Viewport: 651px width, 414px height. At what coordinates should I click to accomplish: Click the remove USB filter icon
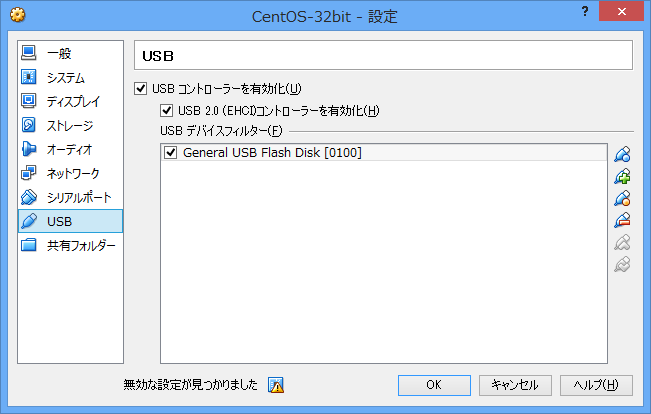tap(622, 220)
